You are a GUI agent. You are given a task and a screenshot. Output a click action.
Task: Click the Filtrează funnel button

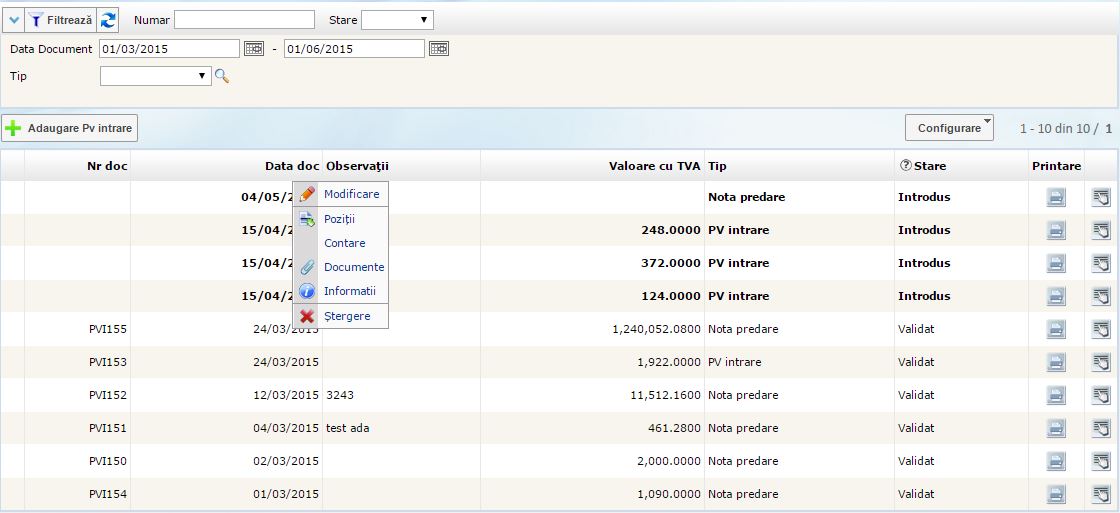(x=60, y=20)
